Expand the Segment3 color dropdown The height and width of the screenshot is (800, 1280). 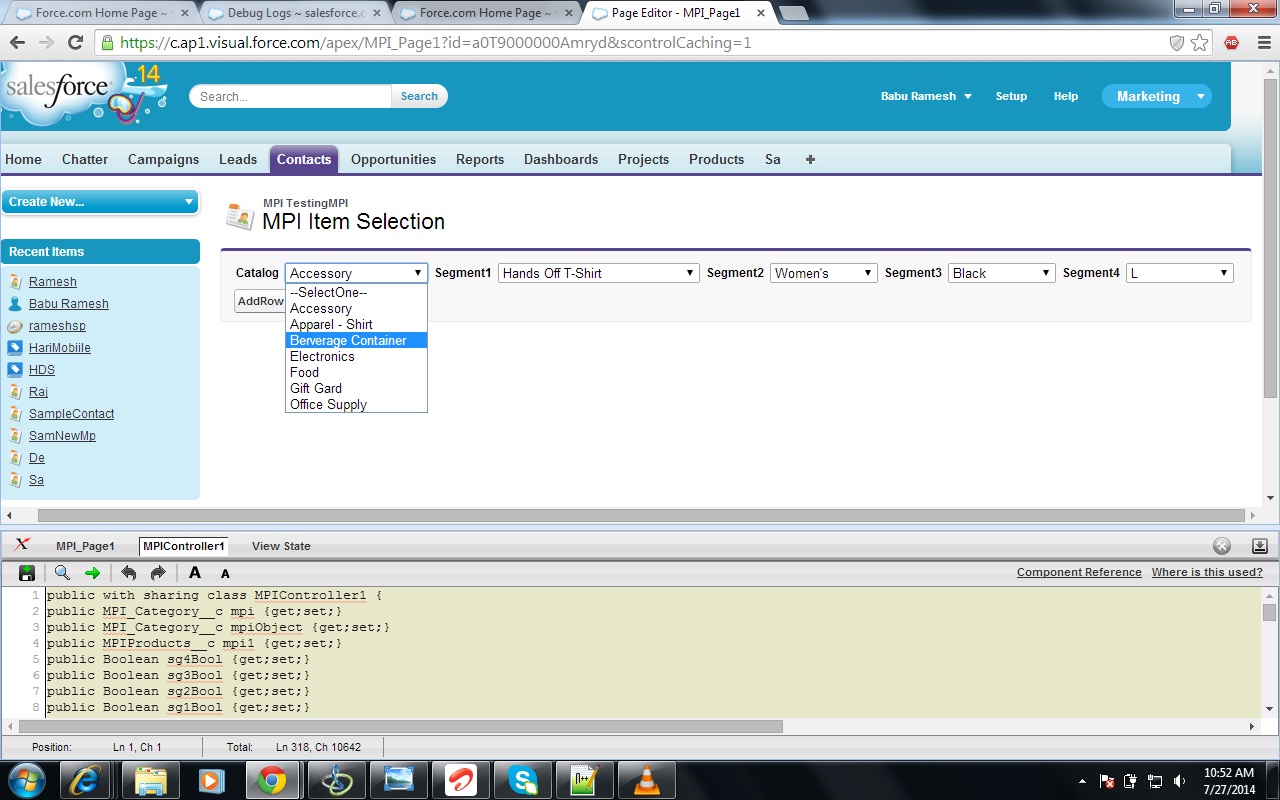(x=1001, y=273)
